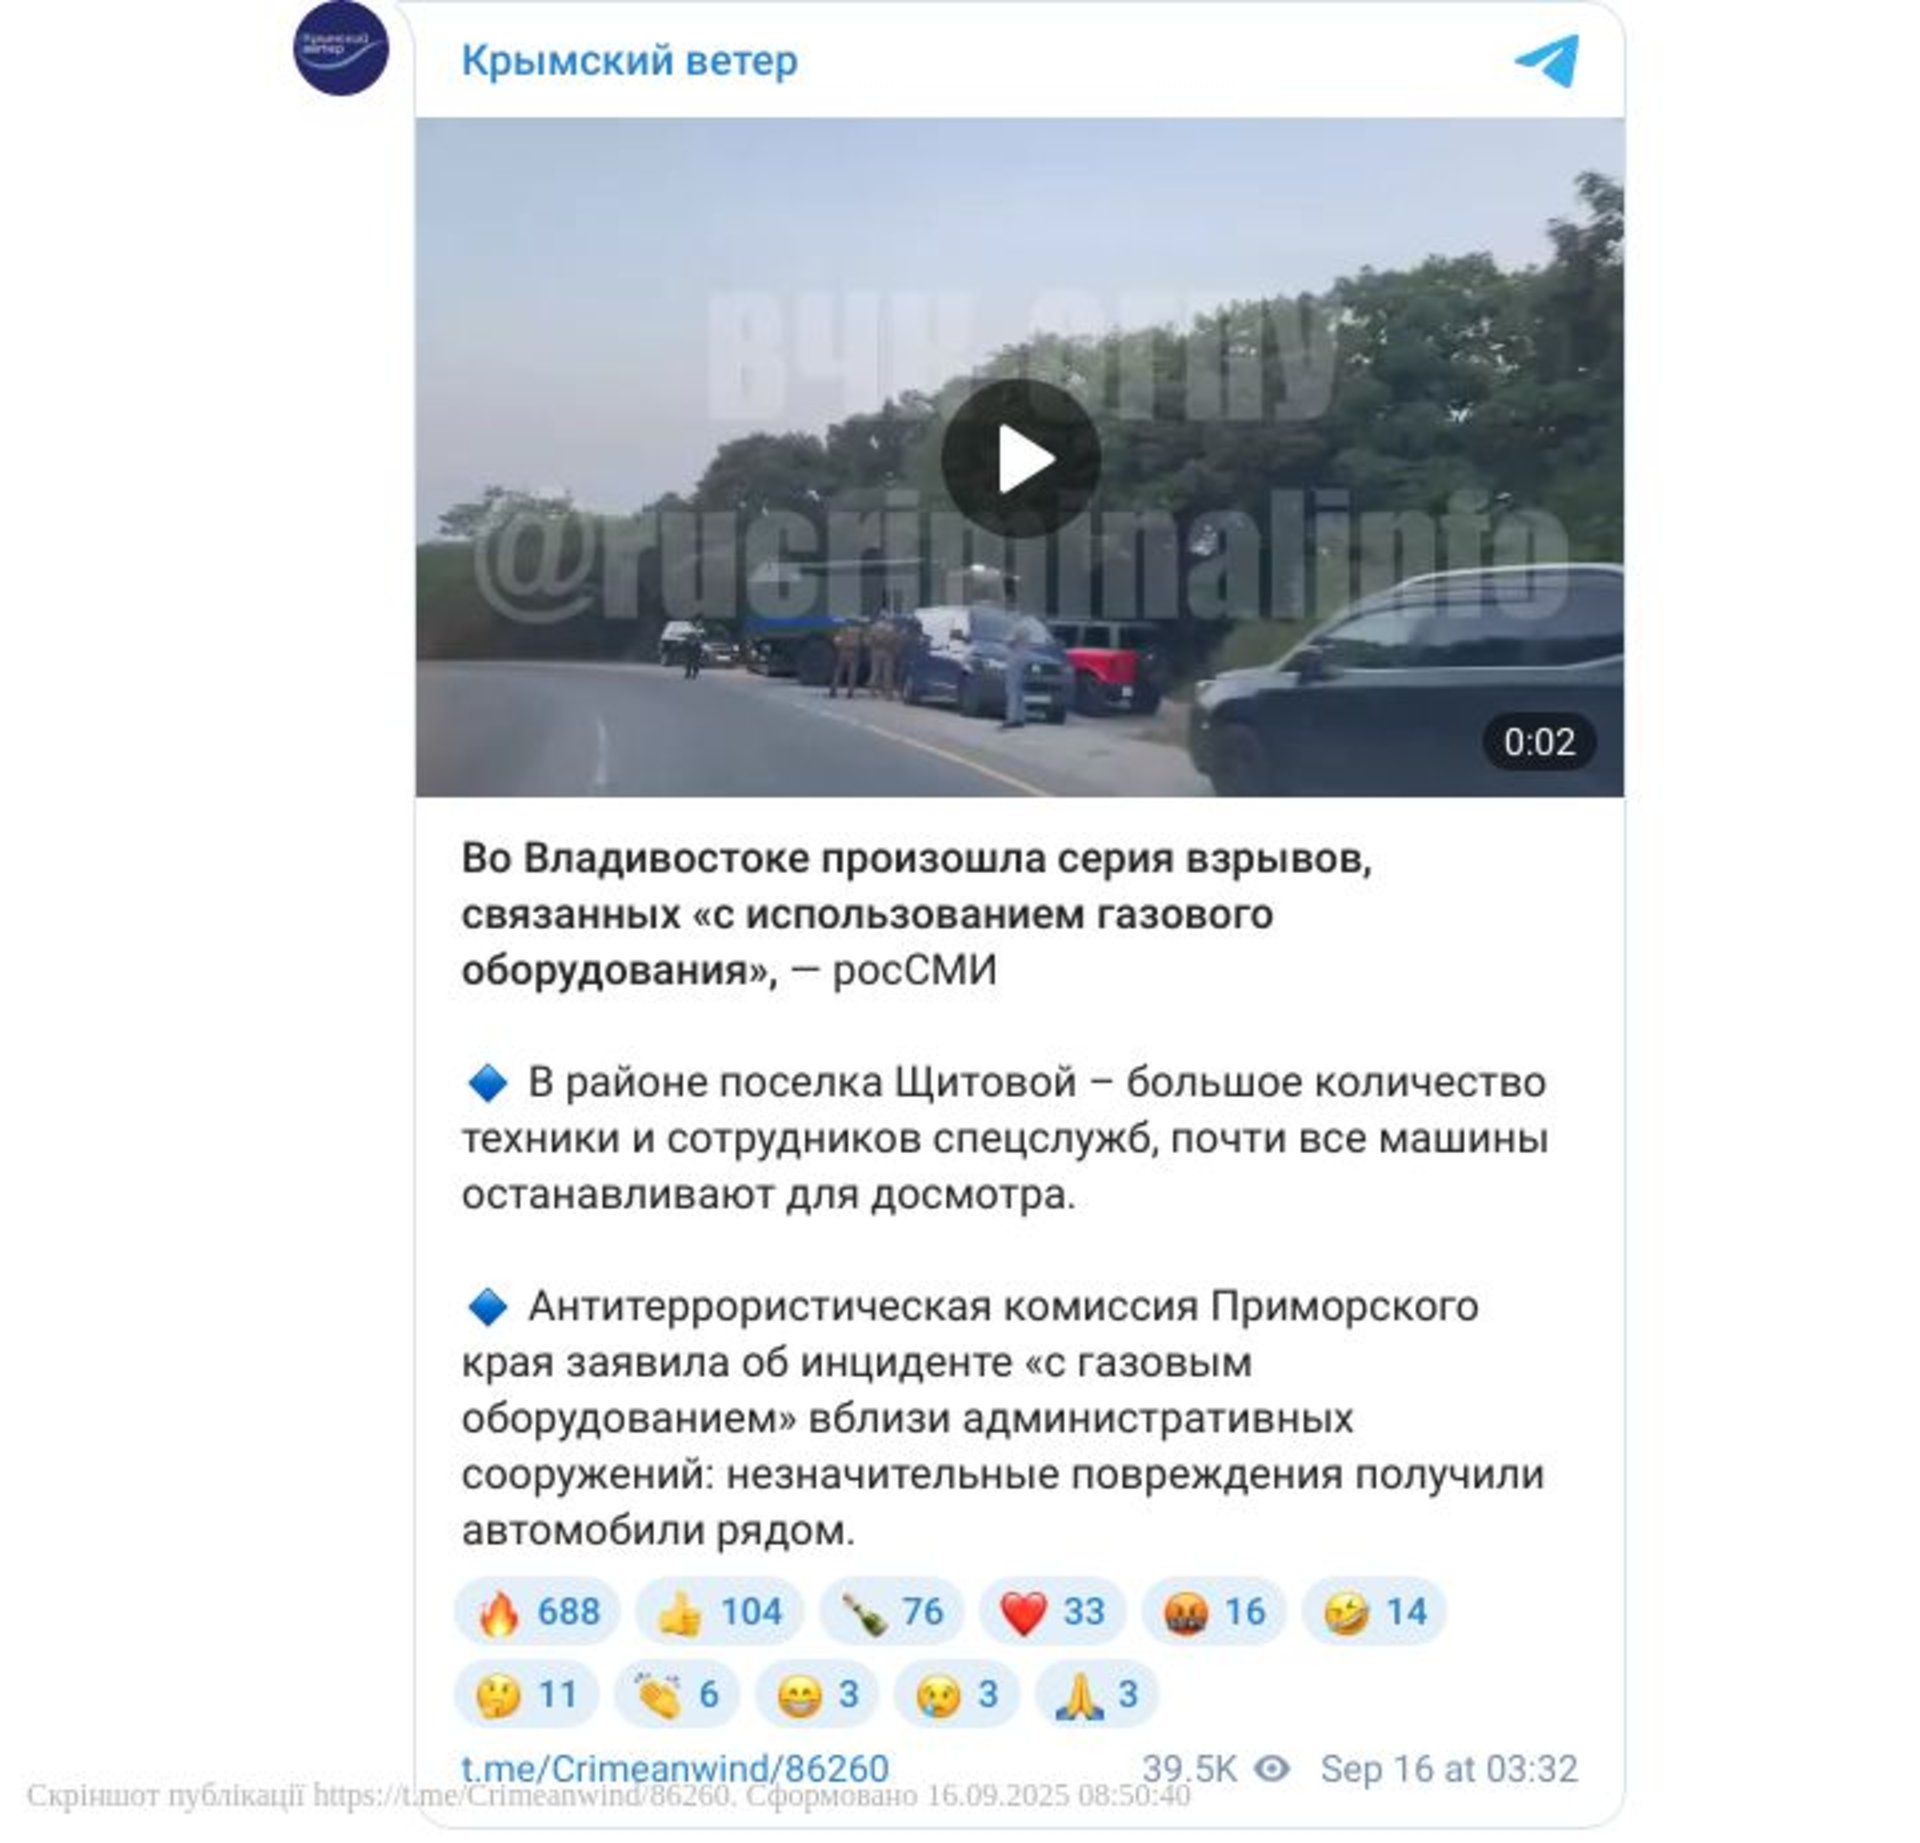Click the Telegram paper plane icon

click(1546, 61)
